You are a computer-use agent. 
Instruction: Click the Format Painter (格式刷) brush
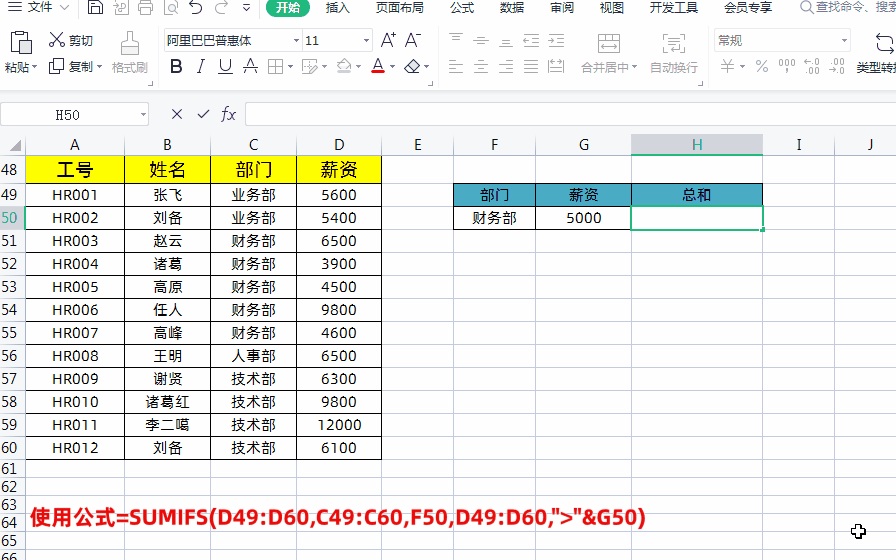pyautogui.click(x=130, y=52)
